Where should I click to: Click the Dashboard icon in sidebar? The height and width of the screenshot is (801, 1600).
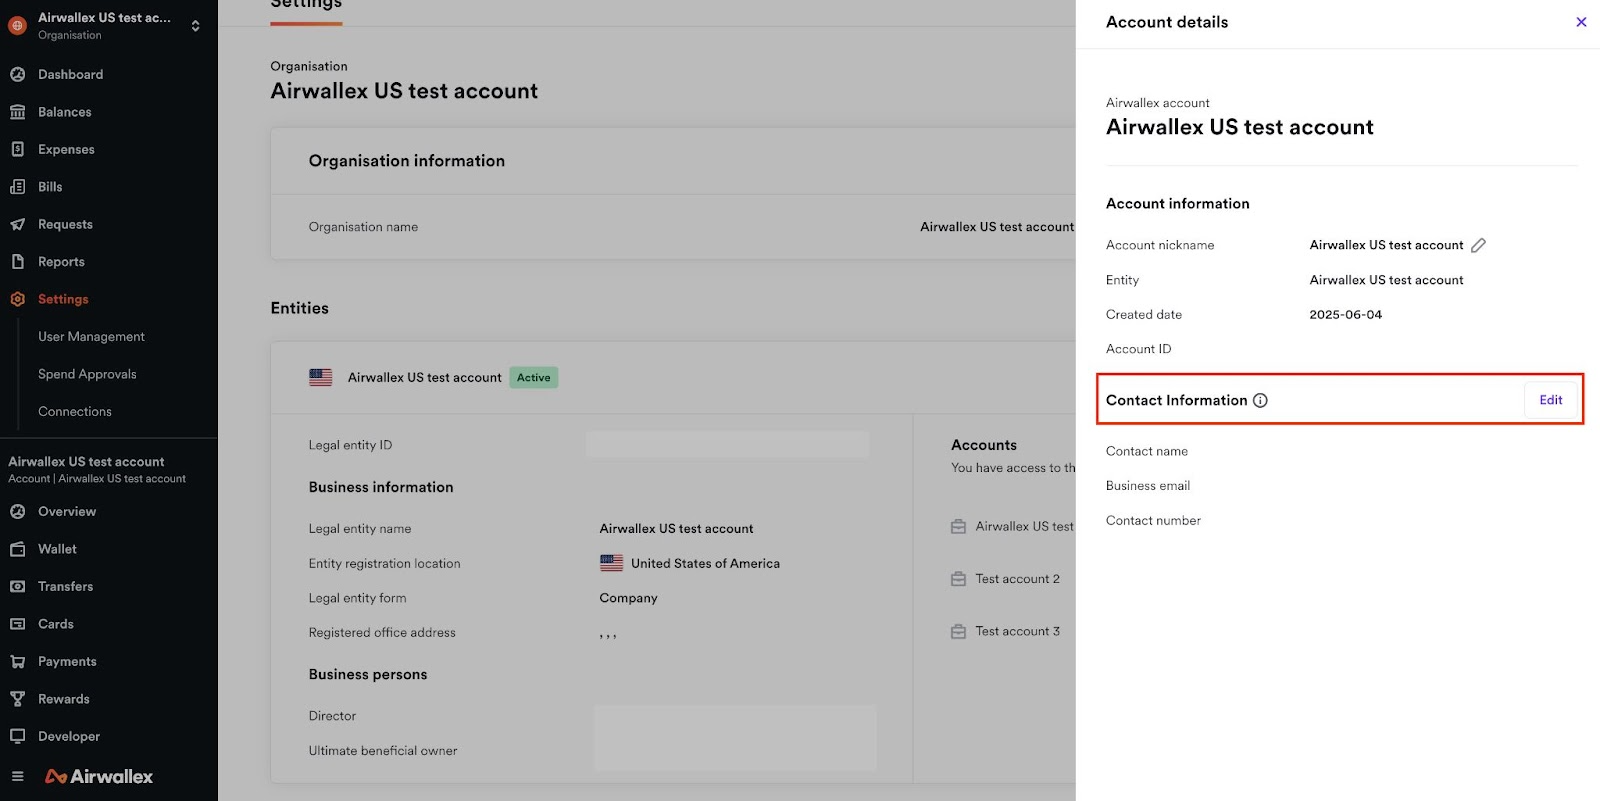pos(17,75)
